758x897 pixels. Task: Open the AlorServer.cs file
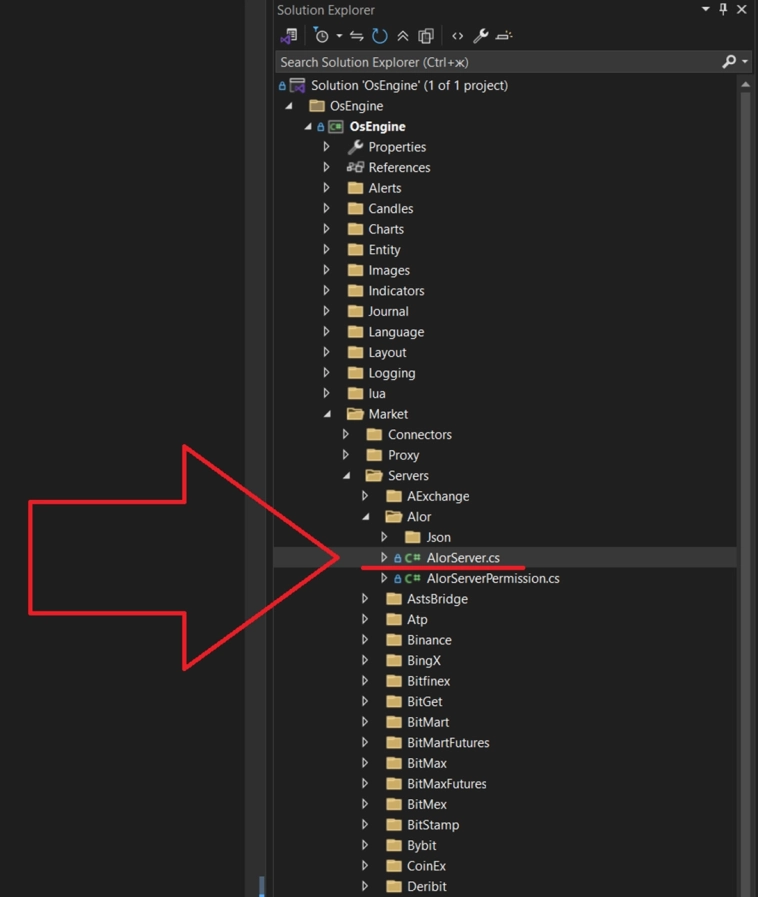point(463,558)
